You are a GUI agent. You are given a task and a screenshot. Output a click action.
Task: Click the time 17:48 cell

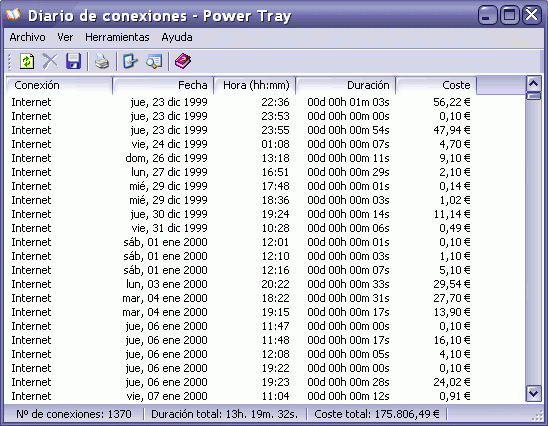point(276,186)
